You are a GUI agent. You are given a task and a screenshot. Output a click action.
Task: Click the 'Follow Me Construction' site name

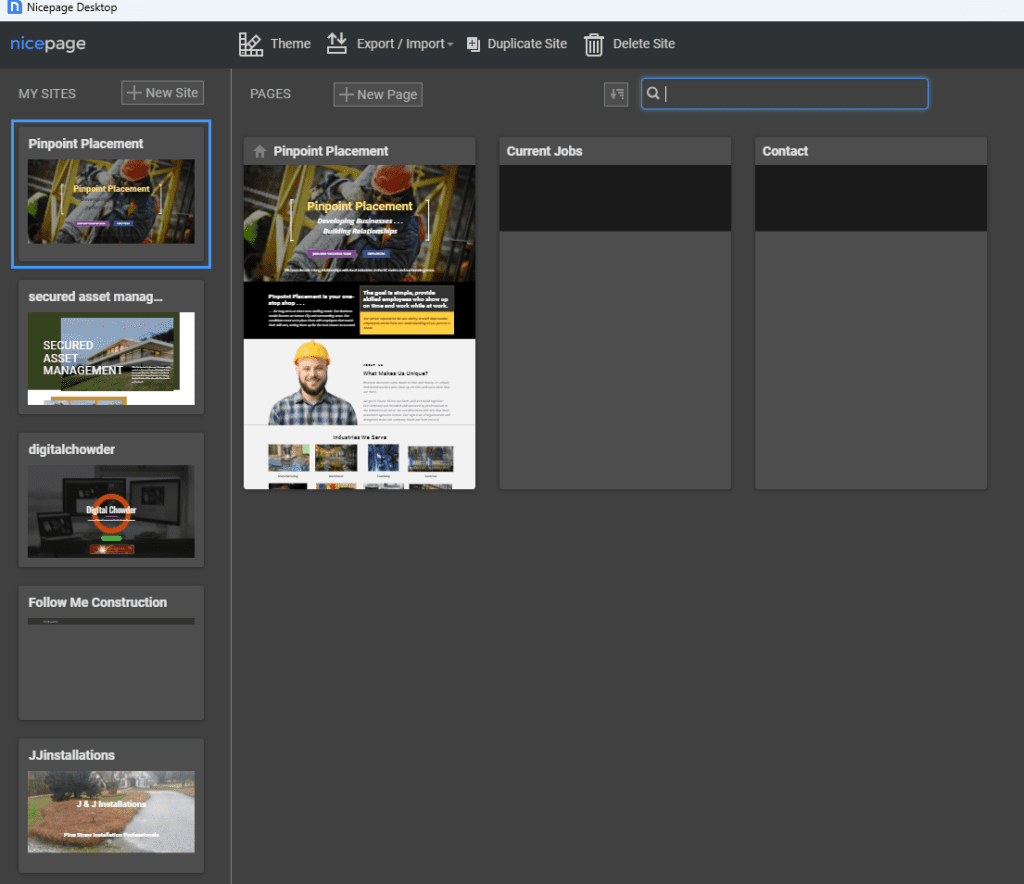coord(97,602)
